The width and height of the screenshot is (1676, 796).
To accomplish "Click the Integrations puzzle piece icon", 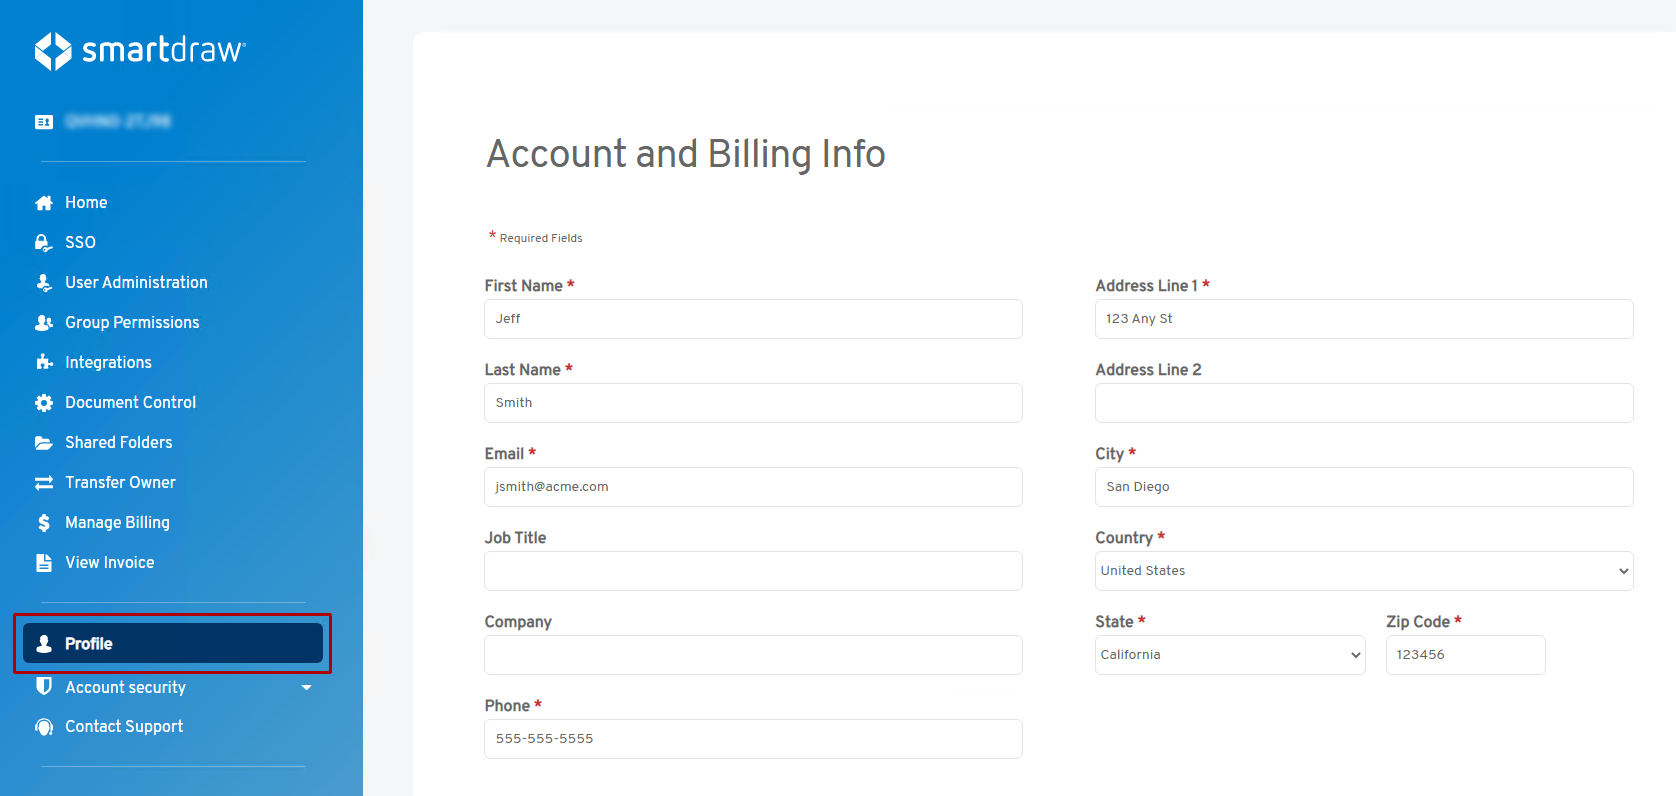I will [x=44, y=363].
